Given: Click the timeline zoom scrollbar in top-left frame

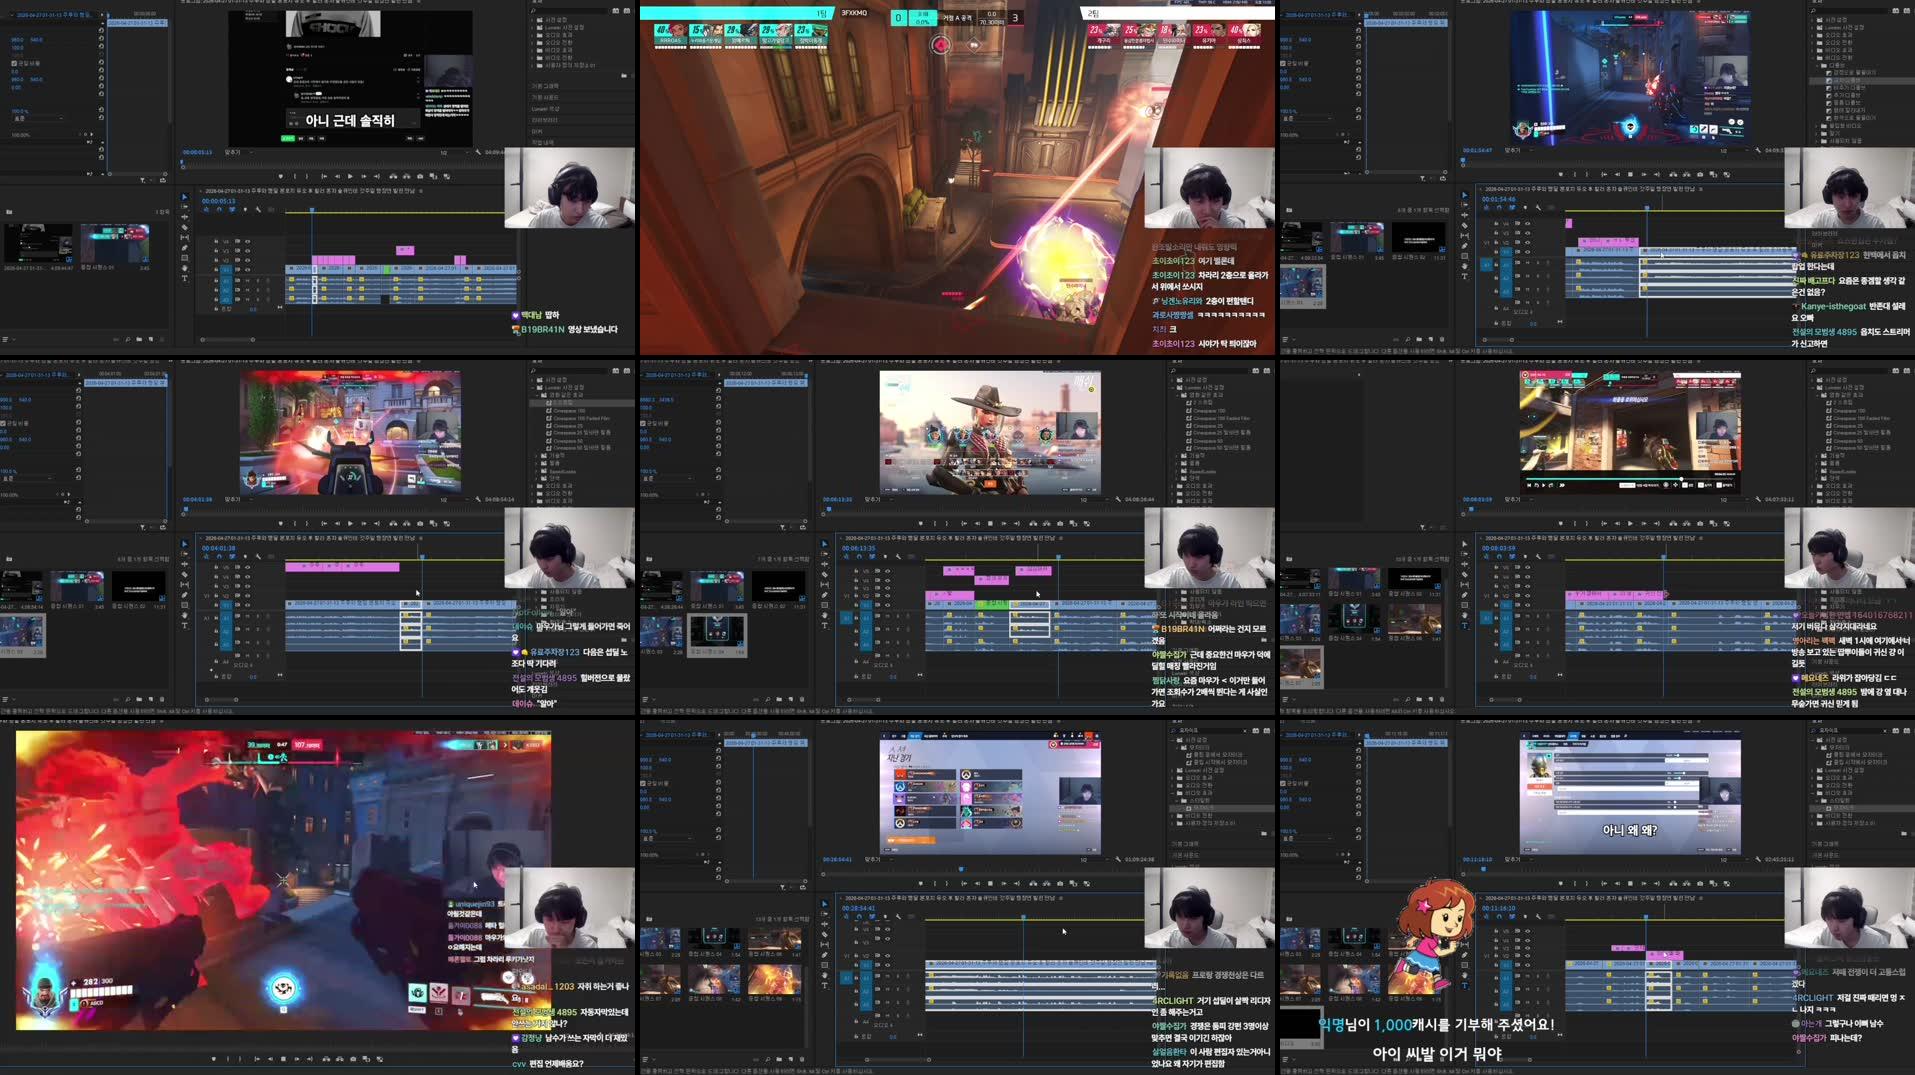Looking at the screenshot, I should pyautogui.click(x=228, y=340).
